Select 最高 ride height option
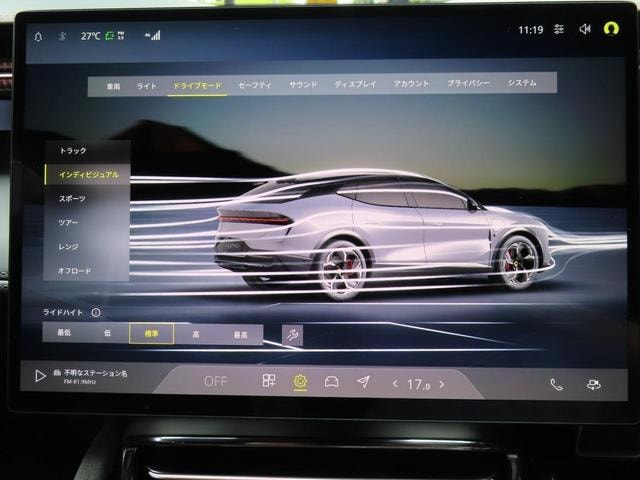Viewport: 640px width, 480px height. (x=240, y=335)
